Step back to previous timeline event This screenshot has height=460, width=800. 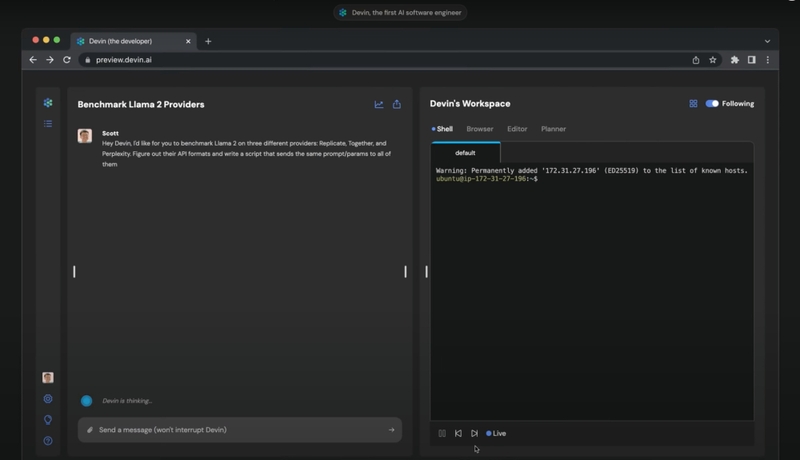tap(458, 433)
